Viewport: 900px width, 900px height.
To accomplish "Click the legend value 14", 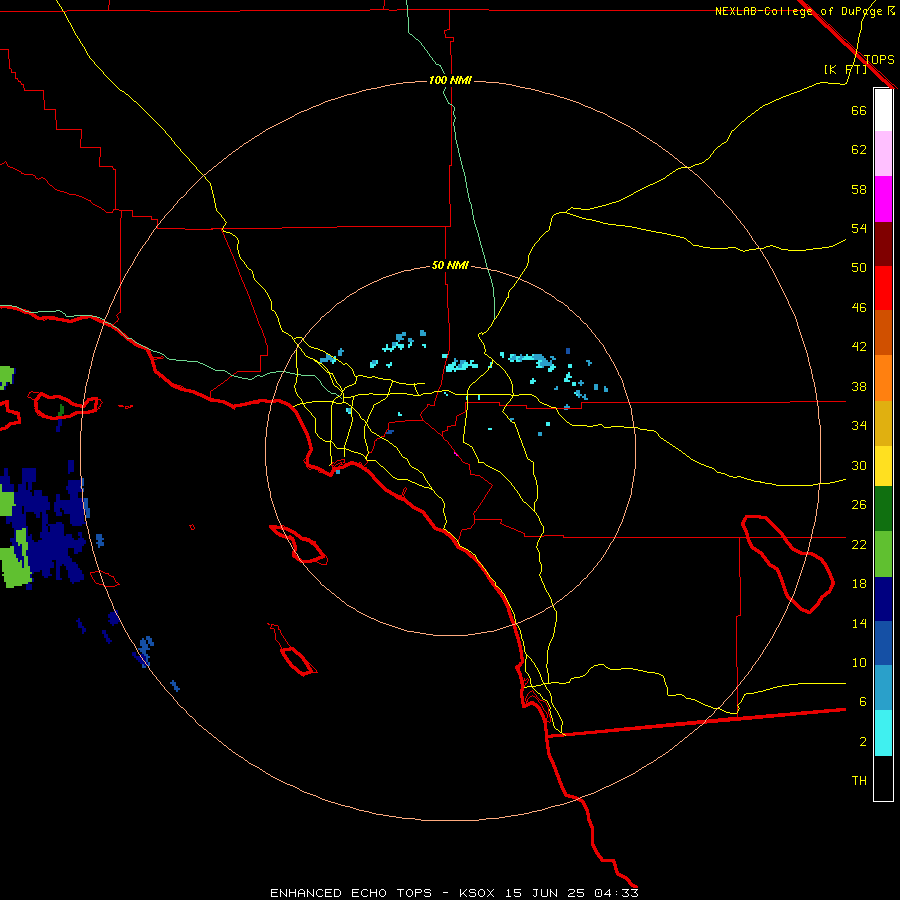I will [x=859, y=623].
